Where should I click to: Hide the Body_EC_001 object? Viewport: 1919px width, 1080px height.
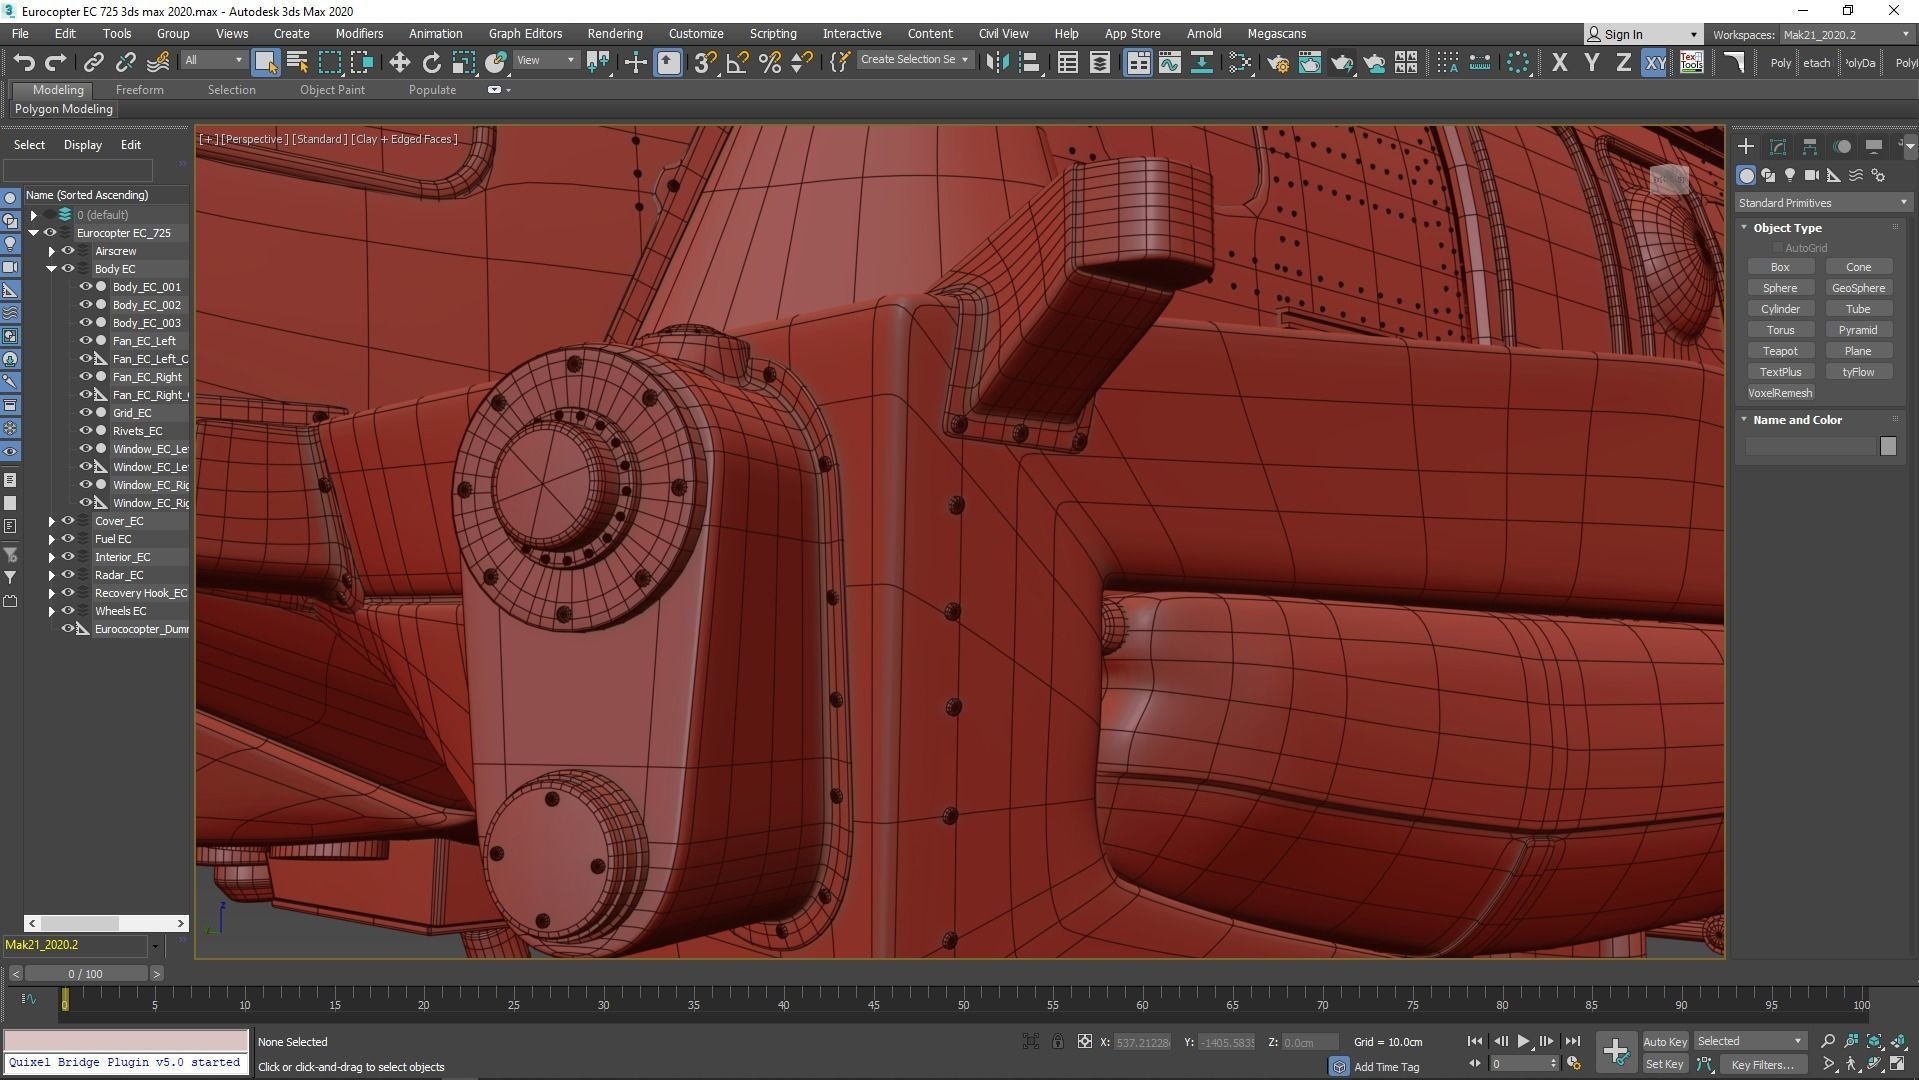click(x=86, y=287)
